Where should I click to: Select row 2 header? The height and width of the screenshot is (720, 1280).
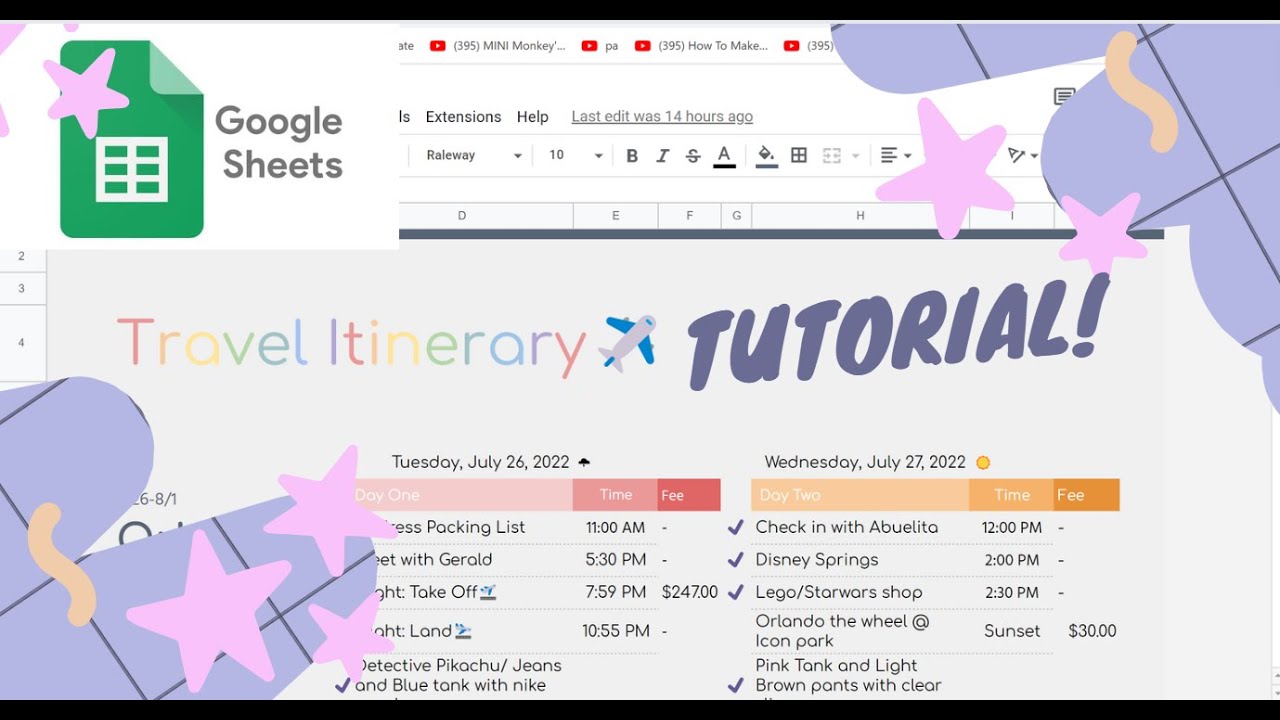click(22, 257)
